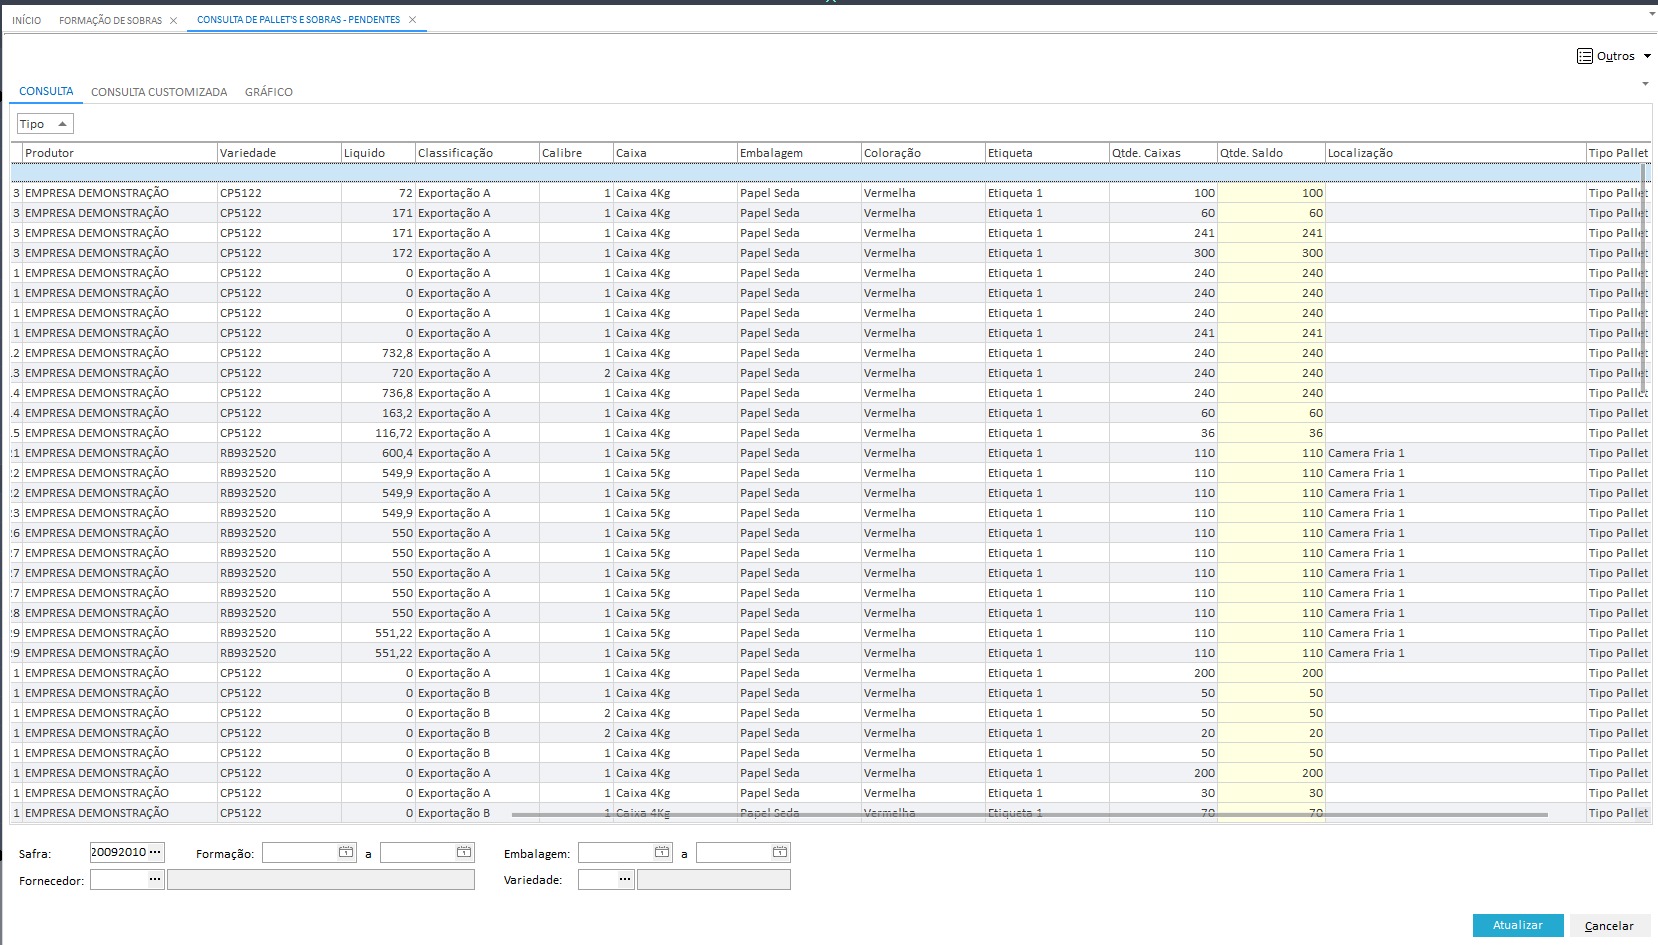Open calendar for Embalagem end date

pyautogui.click(x=780, y=852)
